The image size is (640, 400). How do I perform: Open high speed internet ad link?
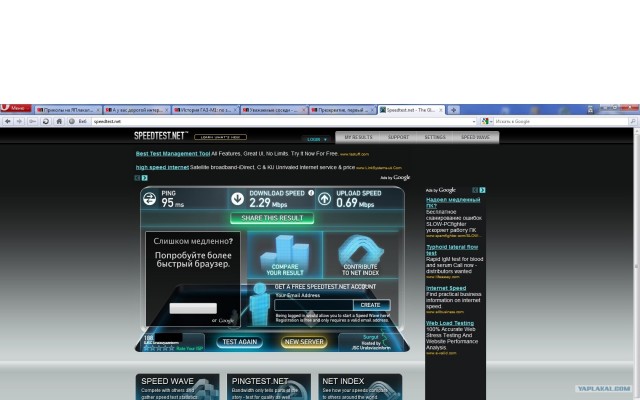click(x=162, y=167)
